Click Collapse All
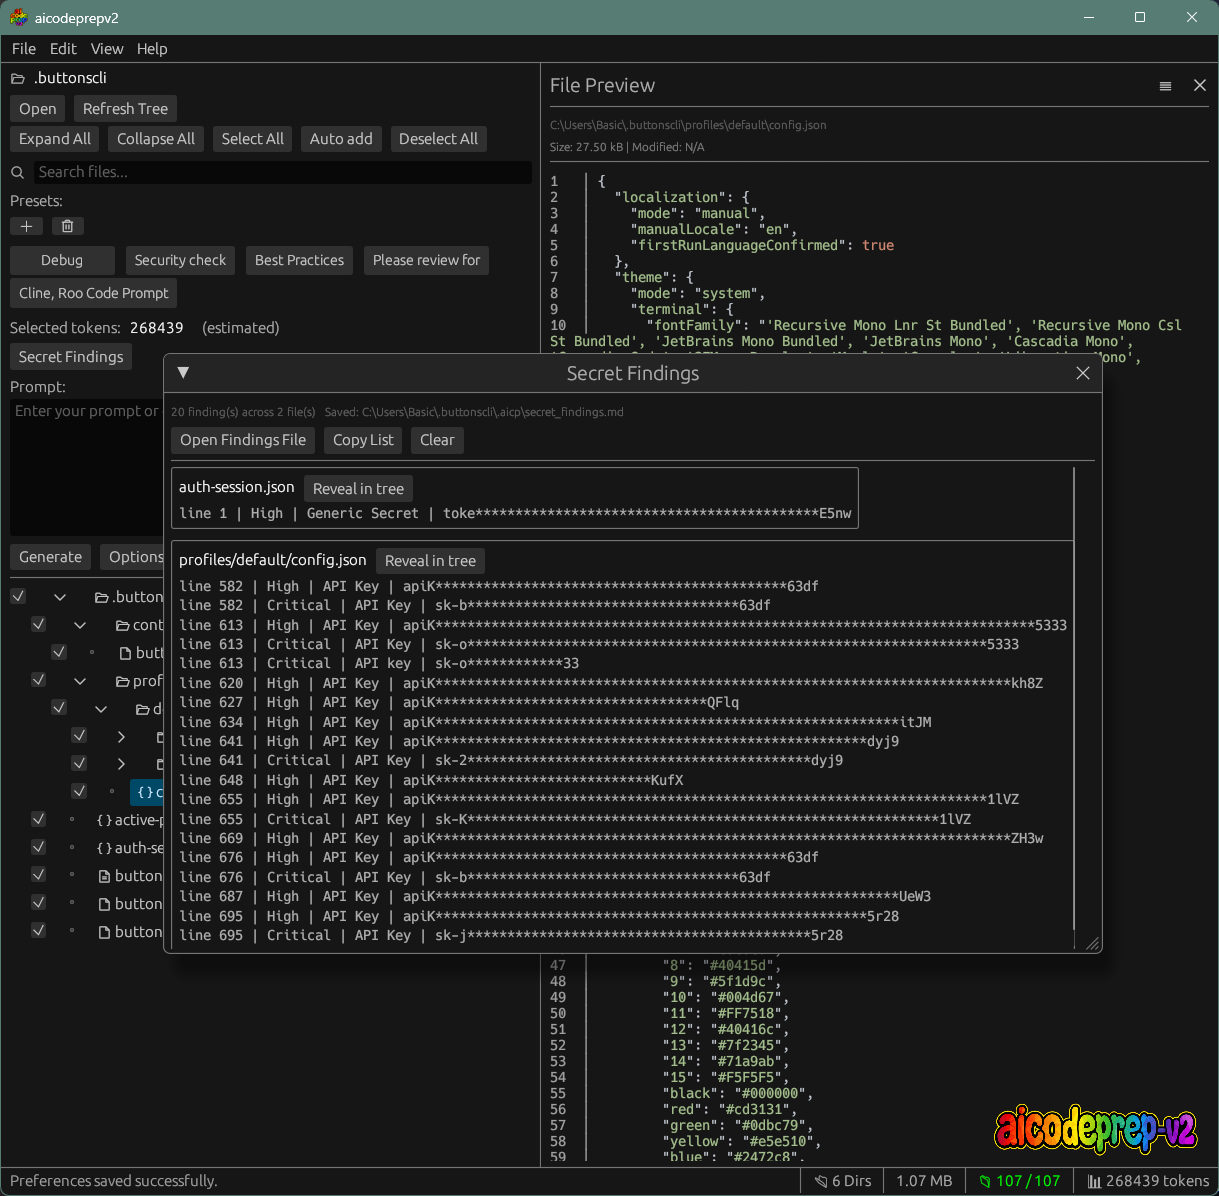The width and height of the screenshot is (1219, 1196). 156,139
